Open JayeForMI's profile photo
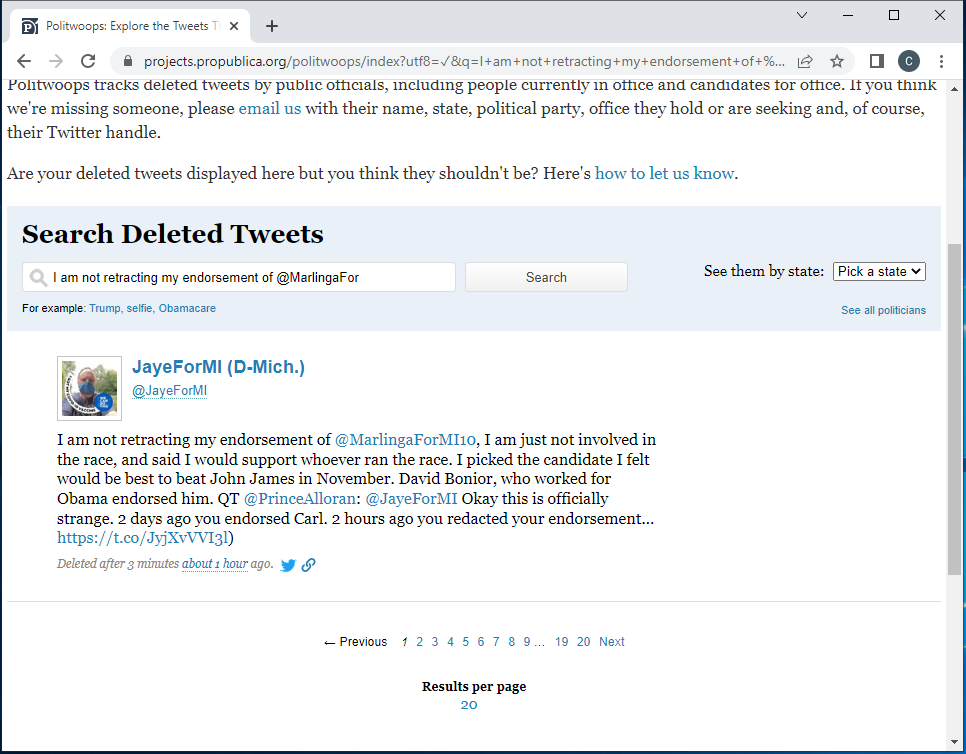This screenshot has width=966, height=754. point(89,389)
